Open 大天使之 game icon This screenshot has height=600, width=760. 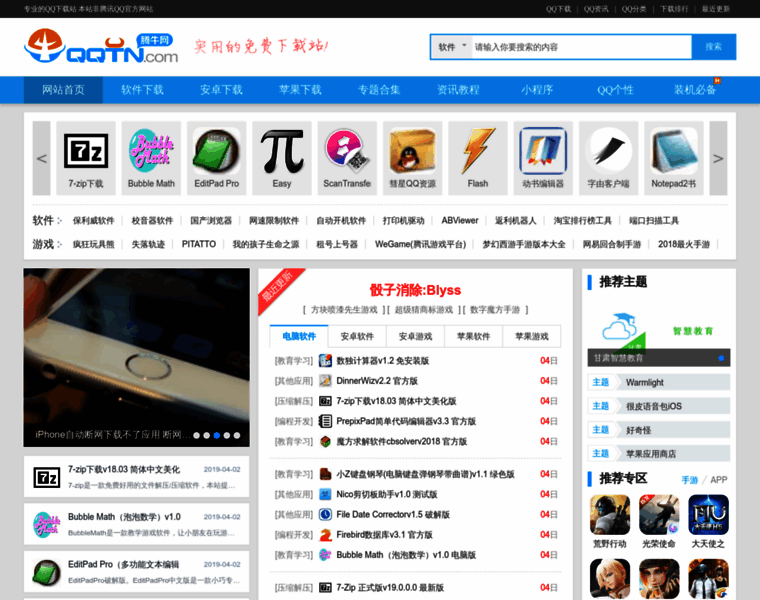[x=708, y=515]
